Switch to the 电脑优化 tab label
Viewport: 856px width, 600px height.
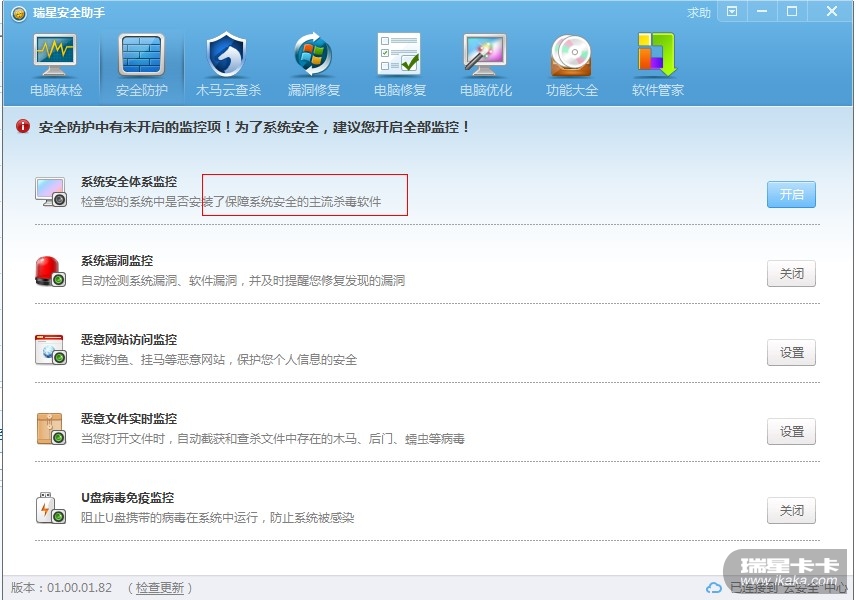486,90
